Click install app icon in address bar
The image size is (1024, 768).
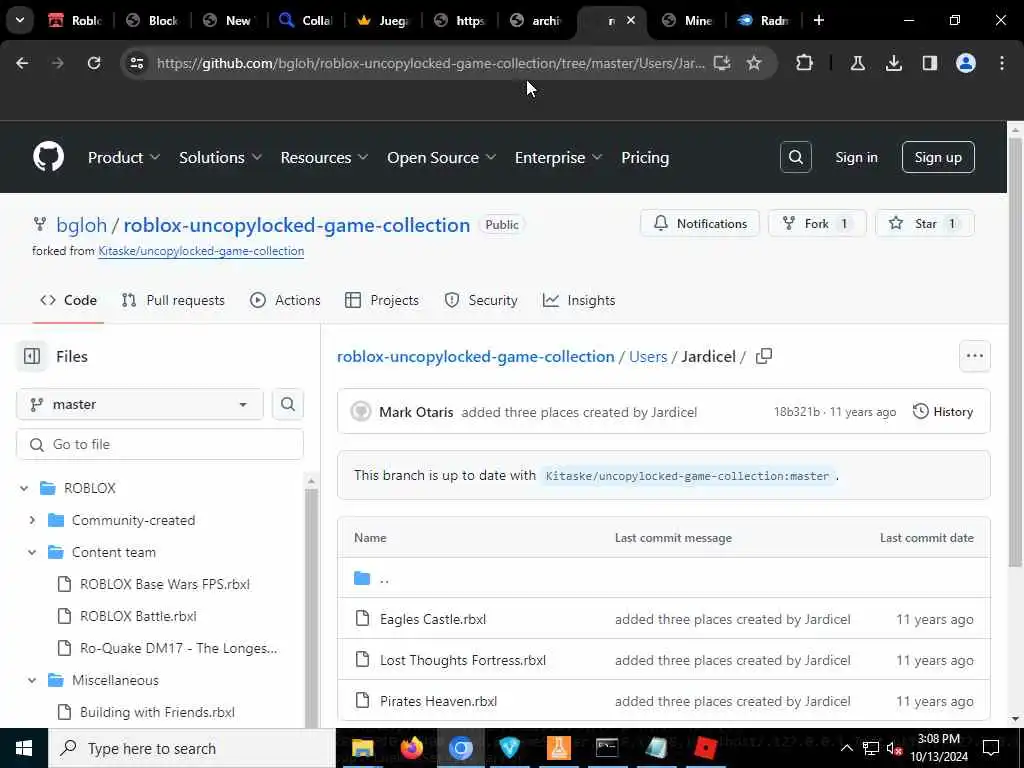pos(722,63)
